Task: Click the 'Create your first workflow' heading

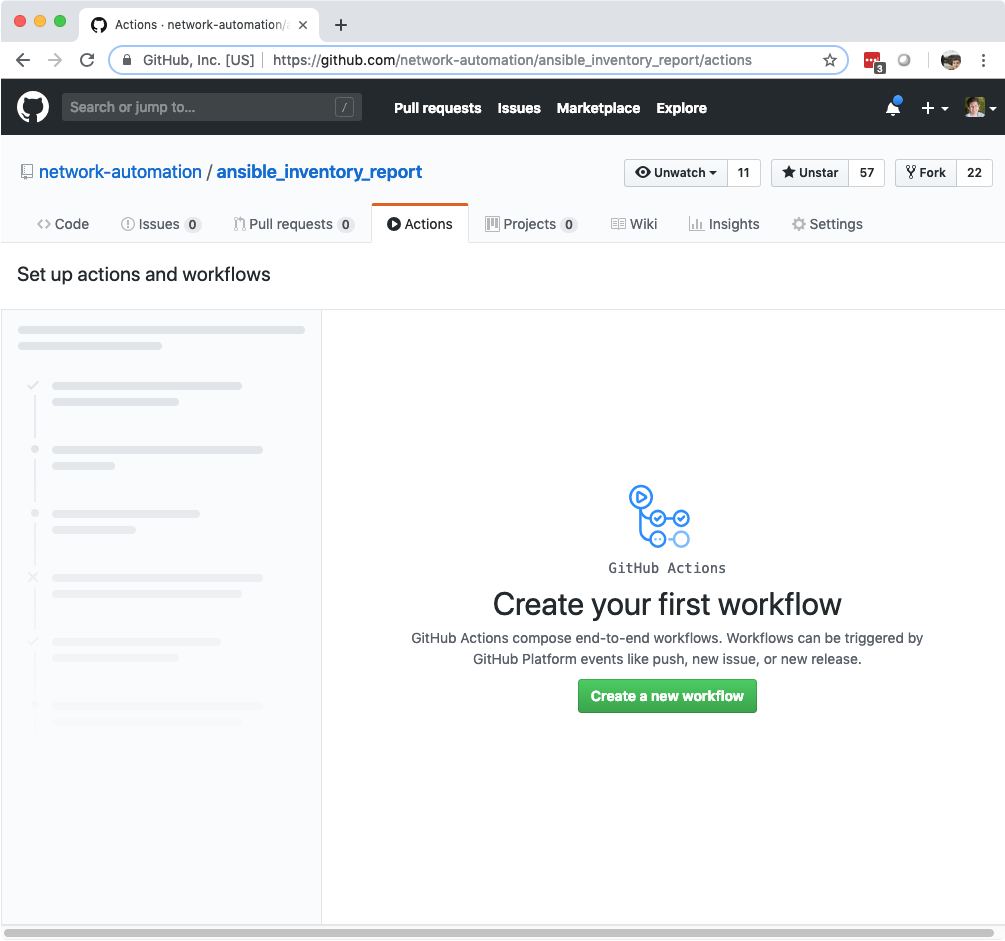Action: click(667, 604)
